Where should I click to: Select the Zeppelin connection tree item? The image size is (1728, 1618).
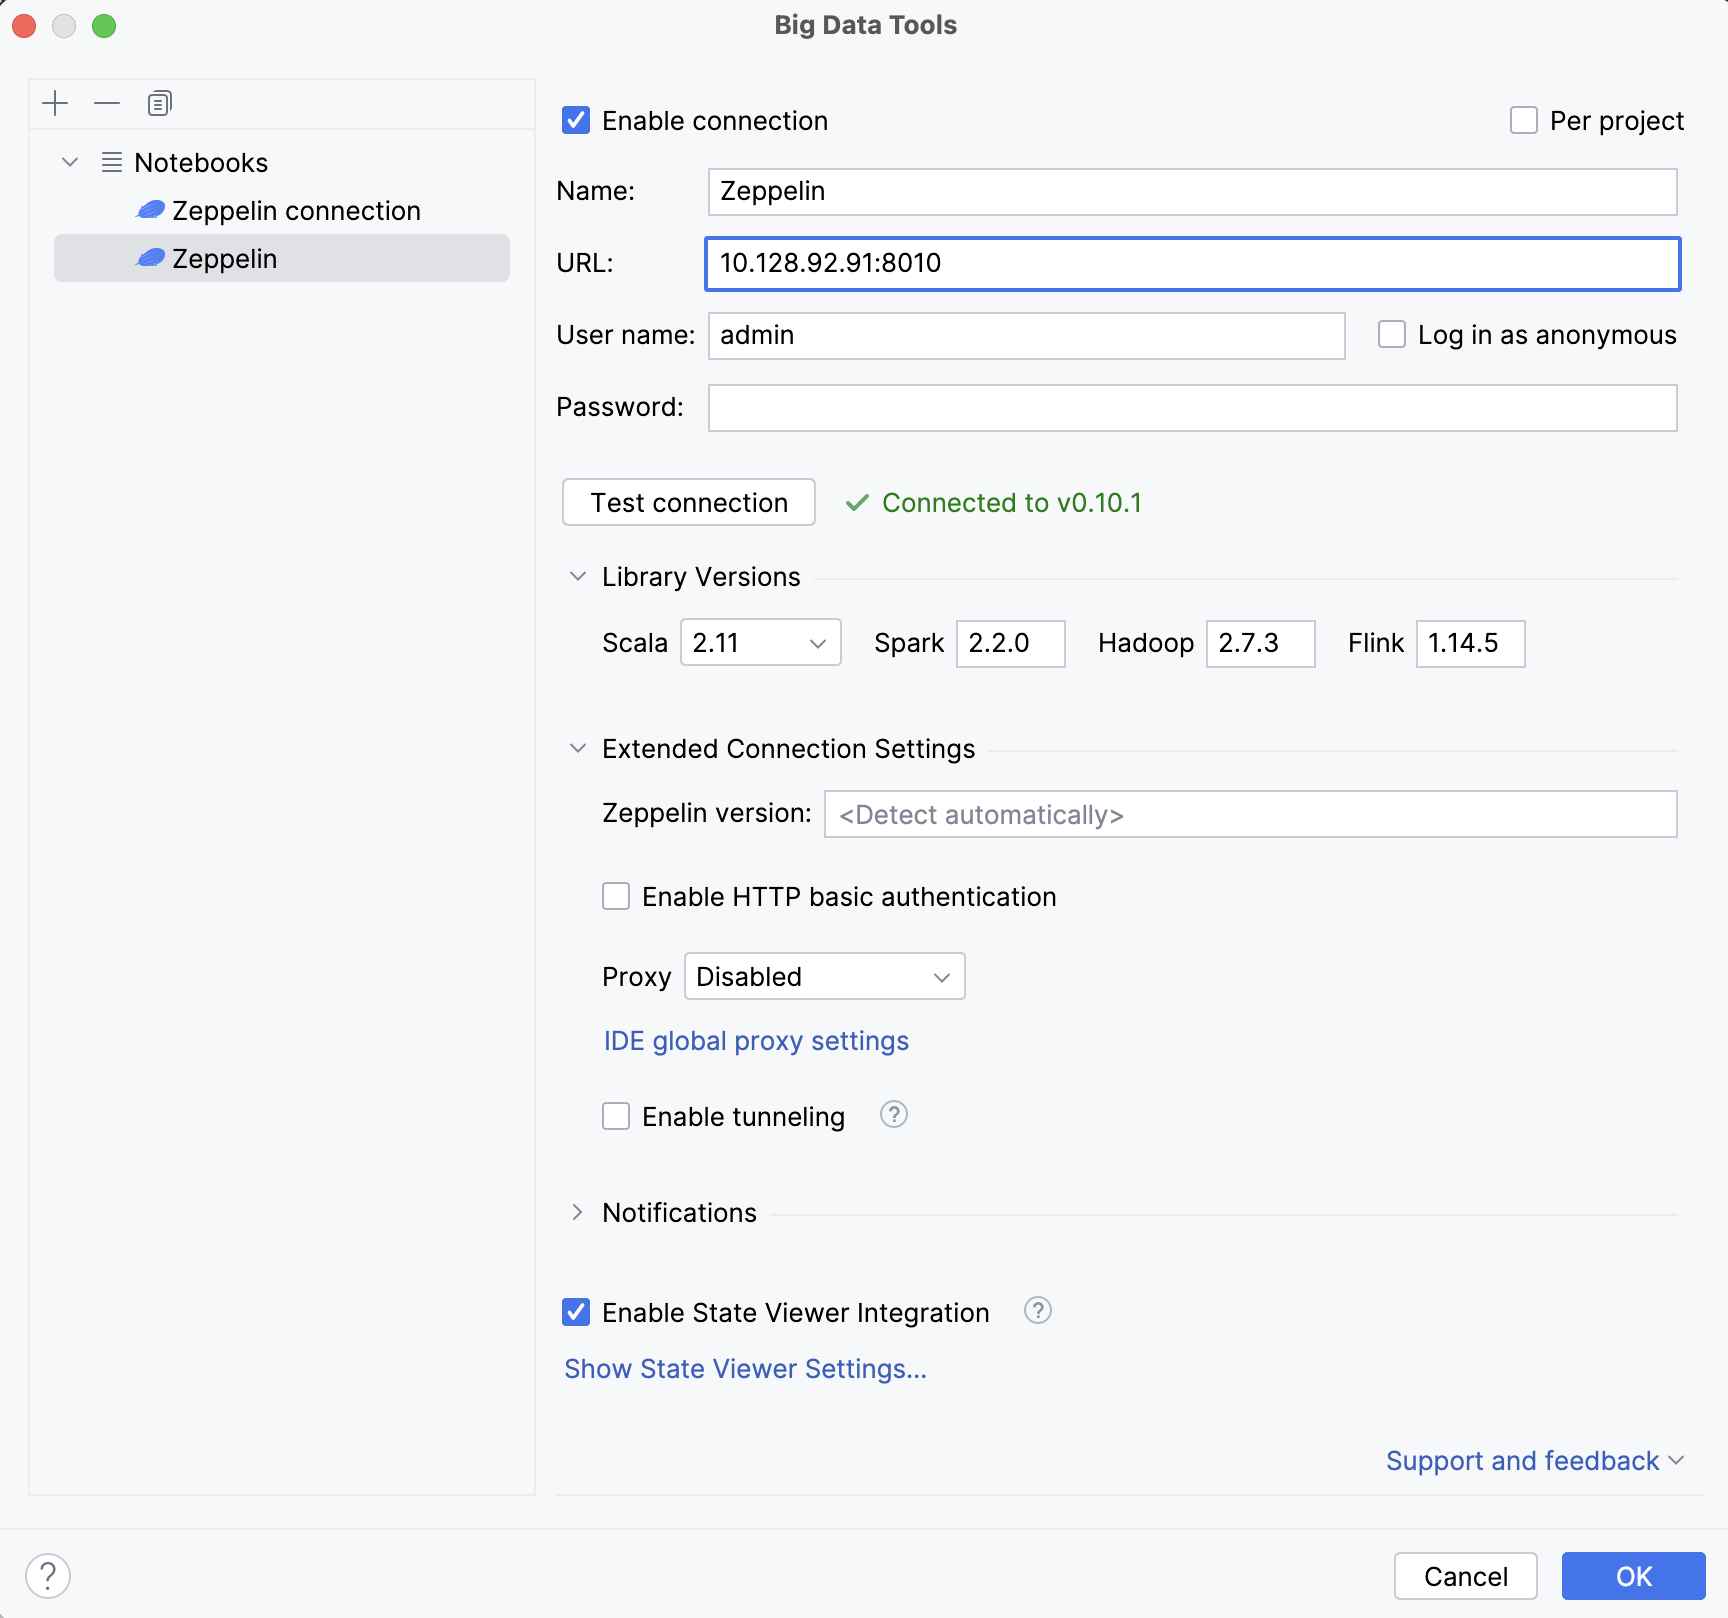[282, 211]
